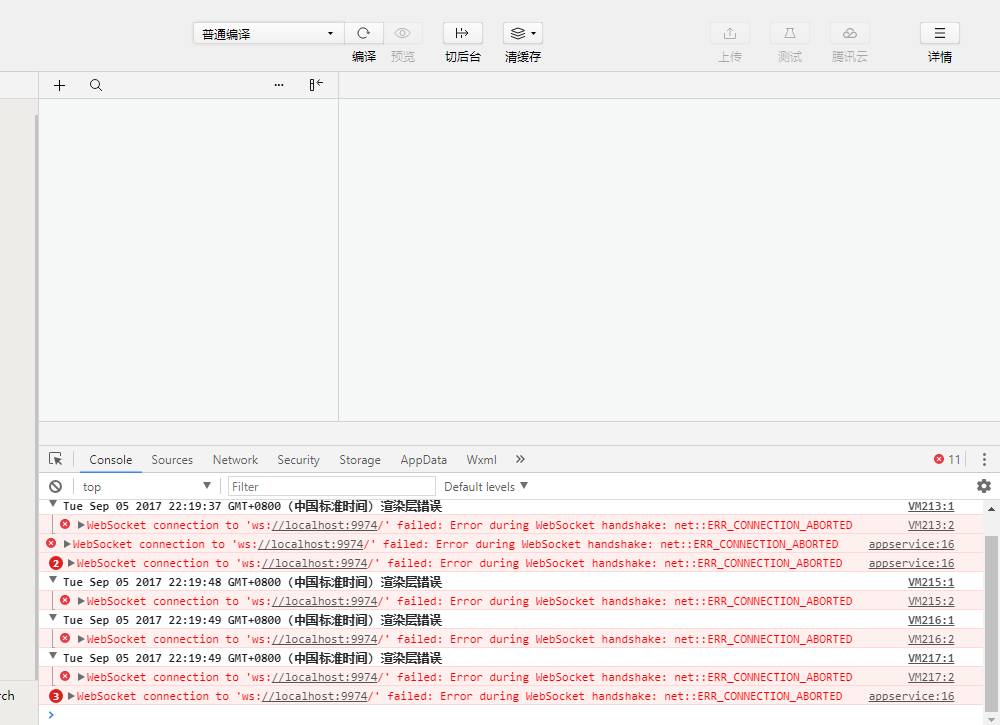Switch to the Storage tab
The height and width of the screenshot is (725, 1000).
coord(360,460)
